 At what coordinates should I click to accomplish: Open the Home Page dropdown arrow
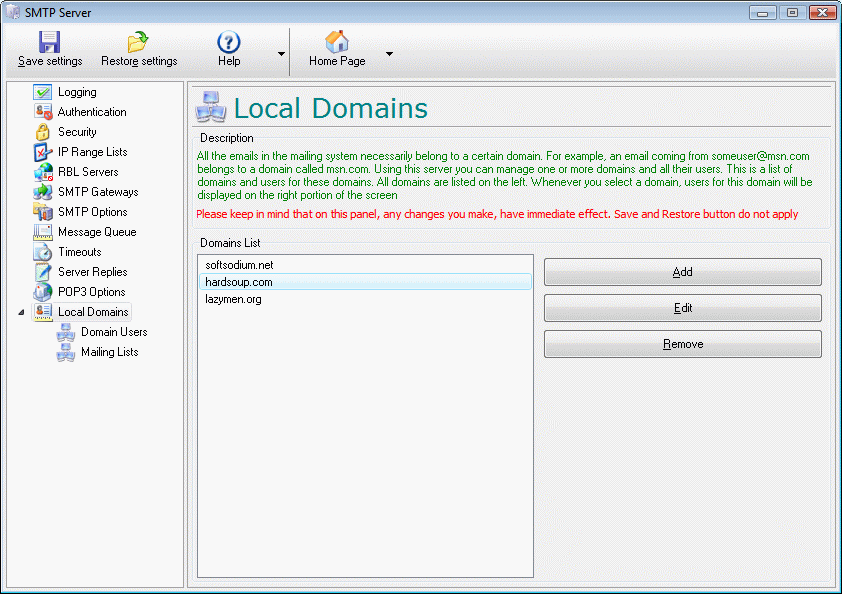pos(389,53)
